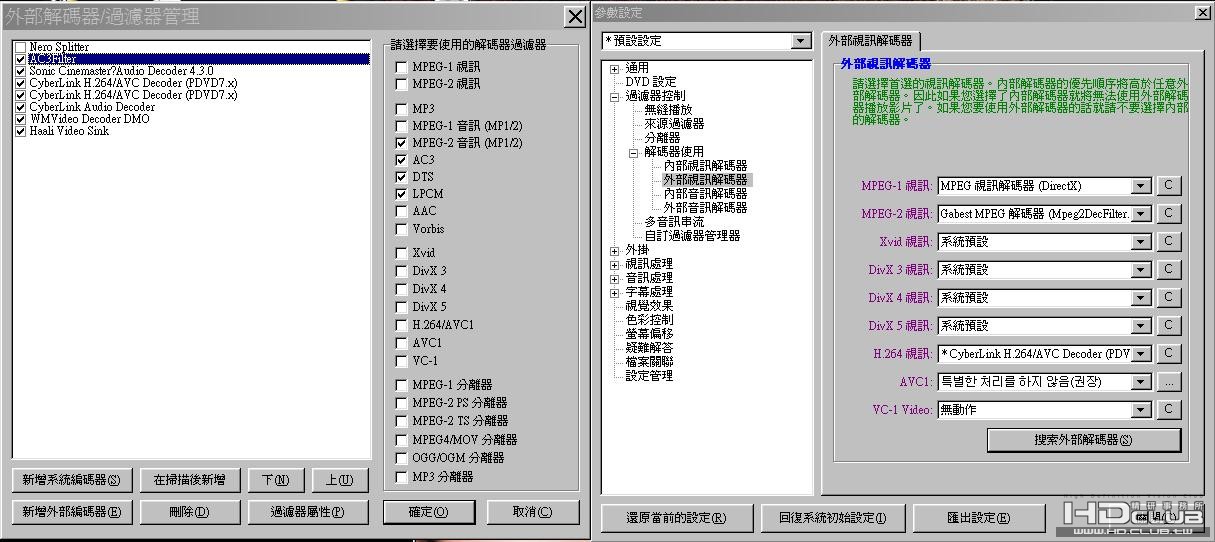This screenshot has width=1215, height=542.
Task: Select 來源過濾器 in the tree
Action: tap(674, 124)
